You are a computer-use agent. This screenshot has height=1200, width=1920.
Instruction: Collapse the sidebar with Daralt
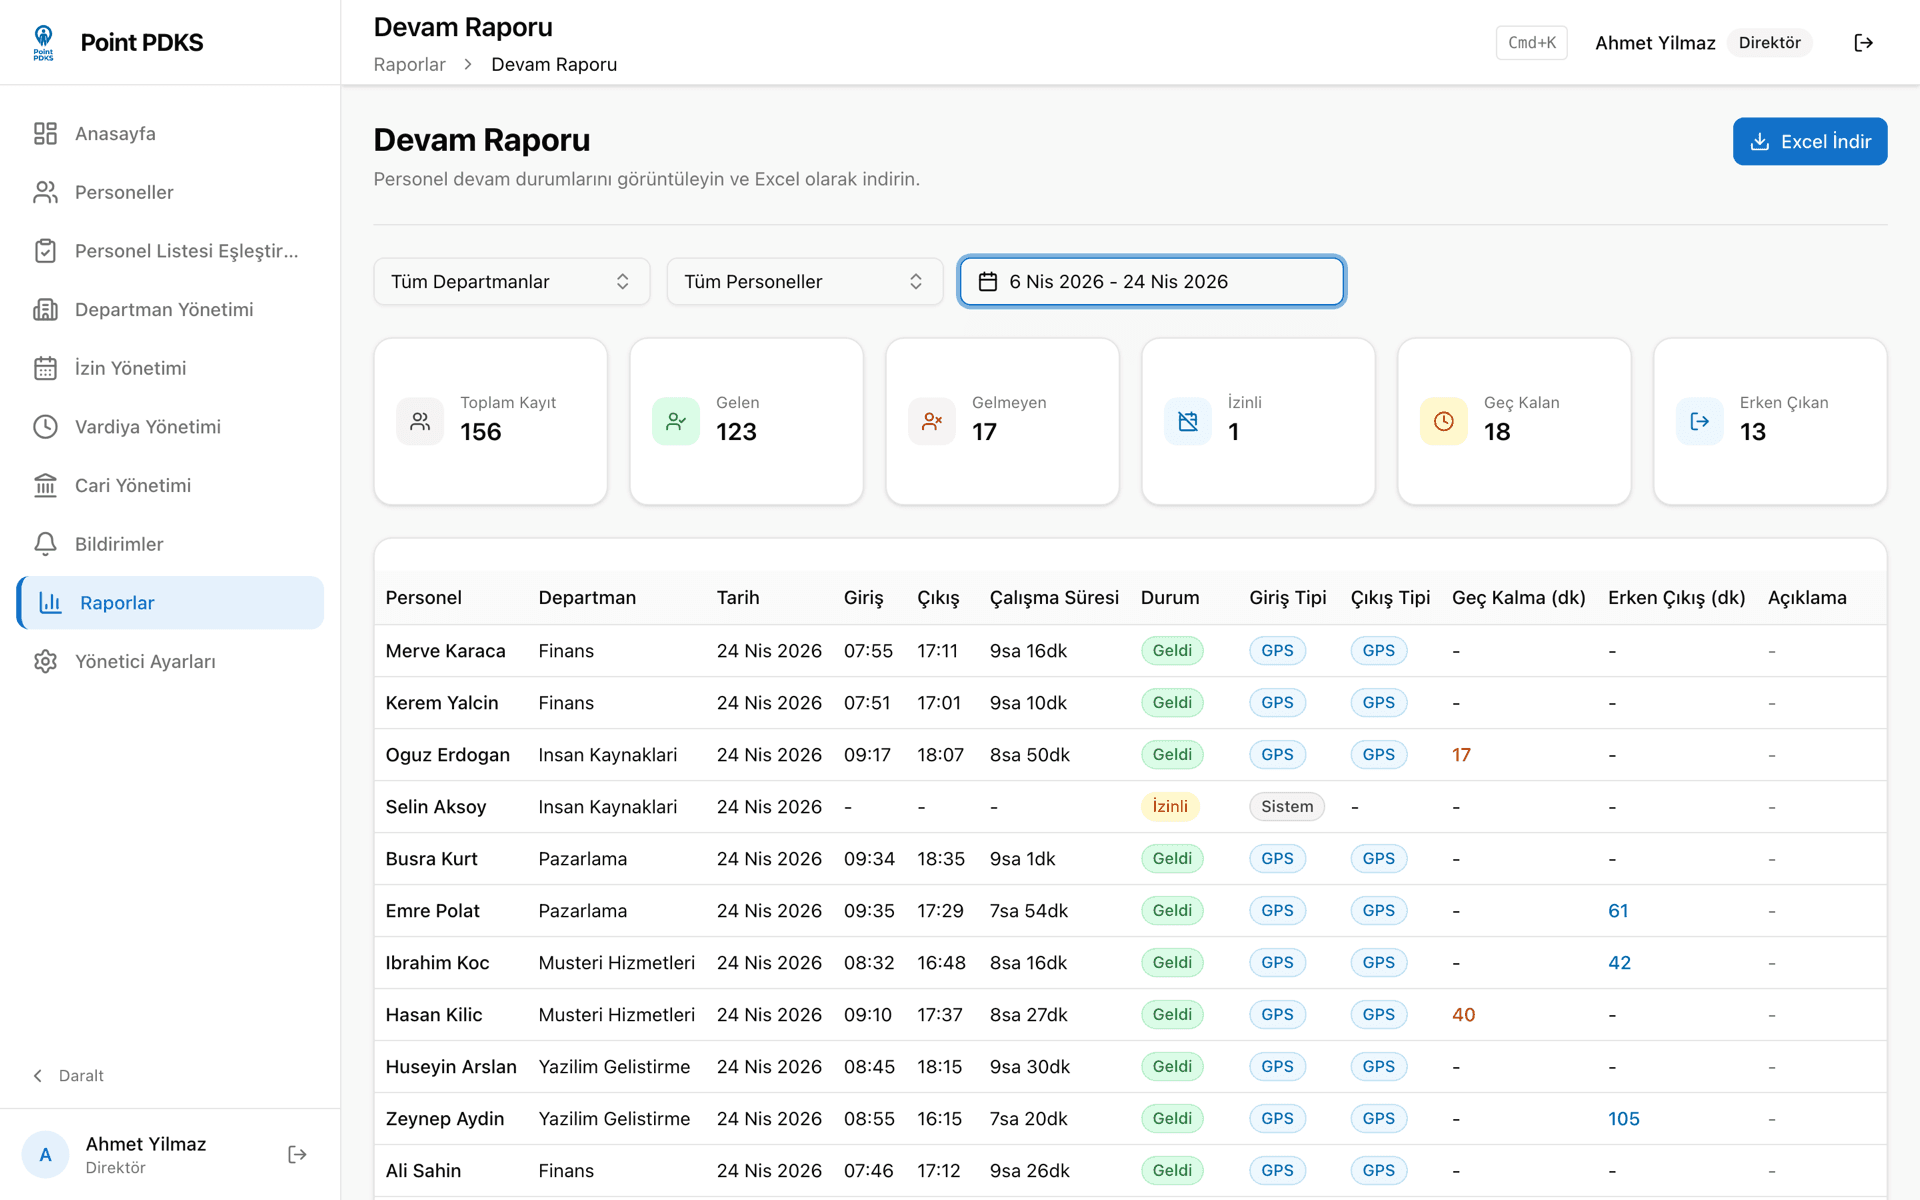pyautogui.click(x=68, y=1076)
